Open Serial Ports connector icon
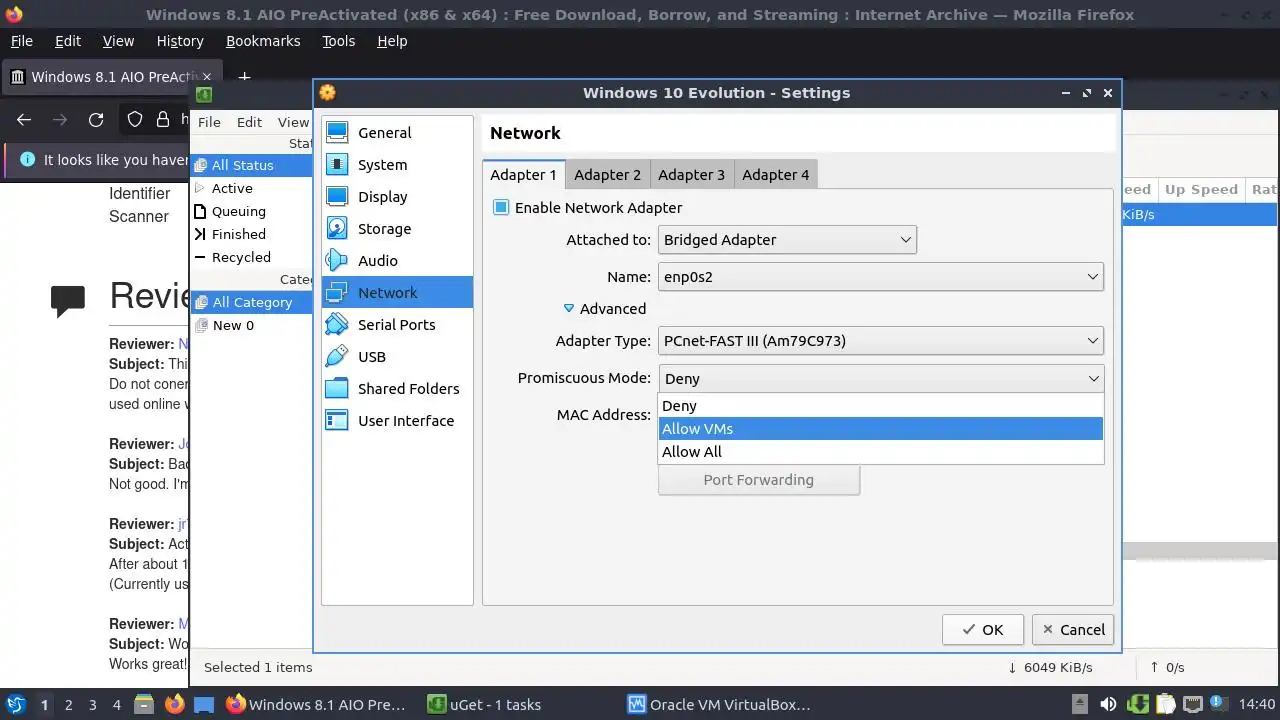 (x=337, y=325)
